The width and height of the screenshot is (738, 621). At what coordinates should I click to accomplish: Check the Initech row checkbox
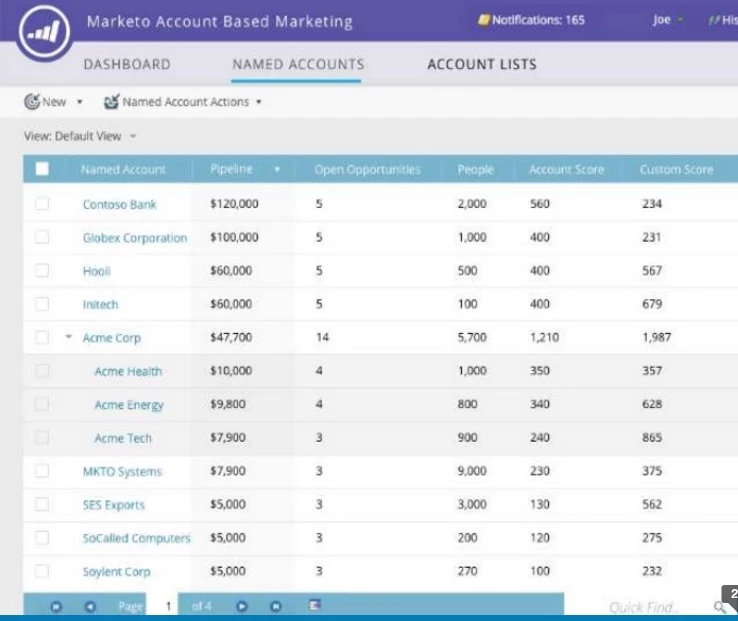click(42, 304)
